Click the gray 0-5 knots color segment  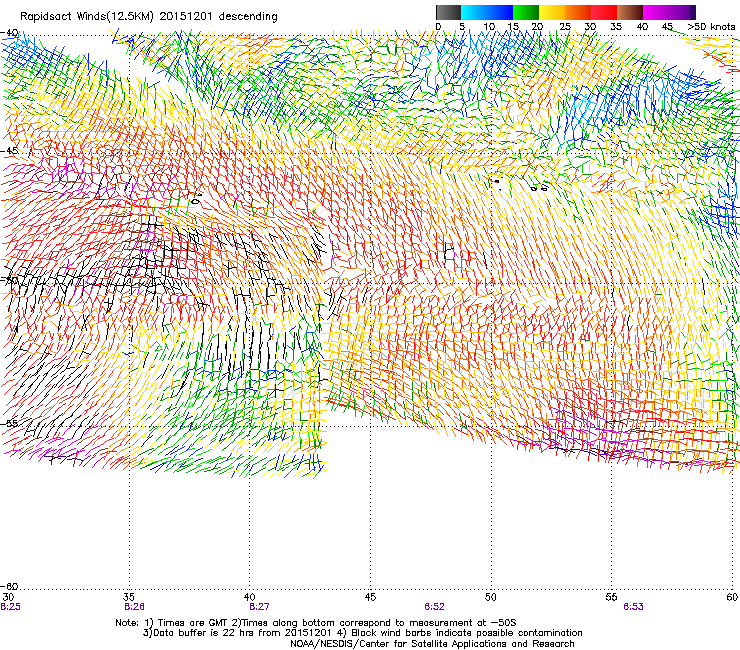coord(448,12)
